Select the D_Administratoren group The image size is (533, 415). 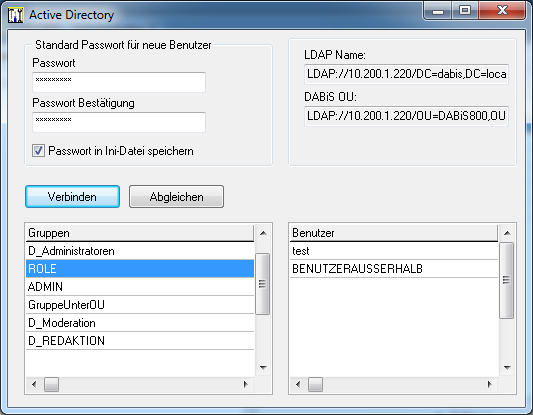pyautogui.click(x=140, y=251)
